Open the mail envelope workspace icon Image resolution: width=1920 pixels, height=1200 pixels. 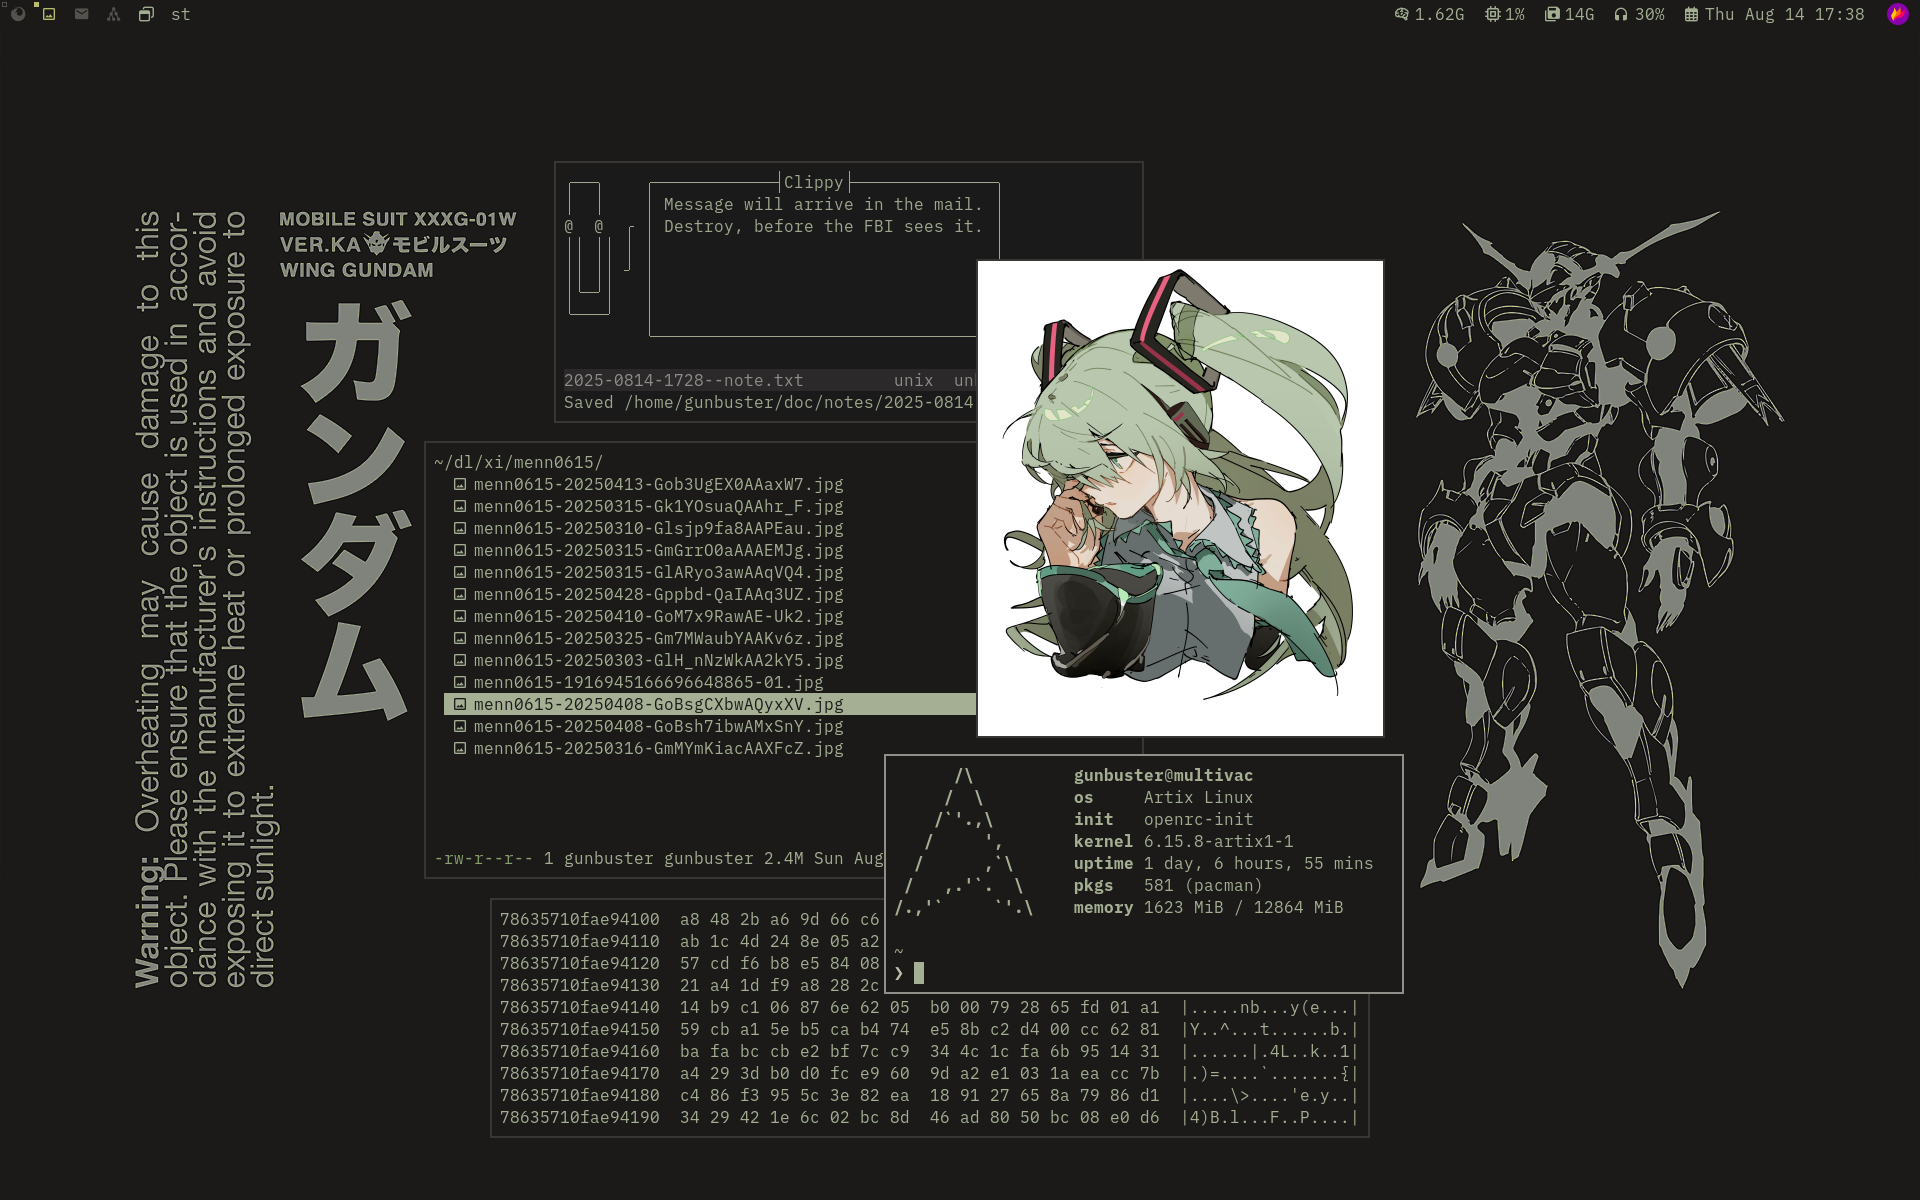click(82, 14)
